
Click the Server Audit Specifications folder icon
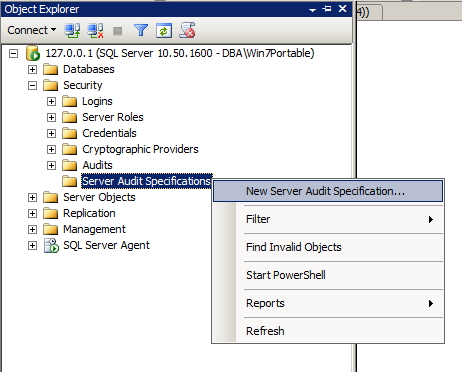click(x=70, y=181)
